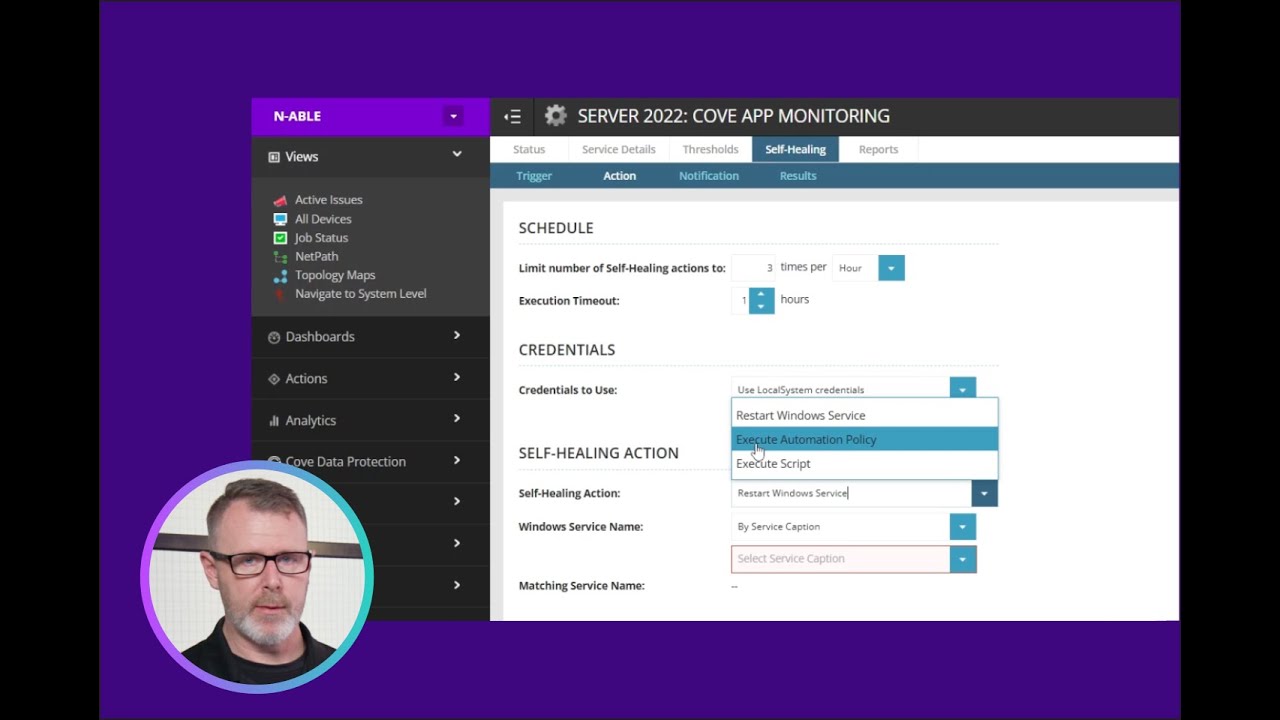Select the Self-Healing tab

click(x=795, y=149)
